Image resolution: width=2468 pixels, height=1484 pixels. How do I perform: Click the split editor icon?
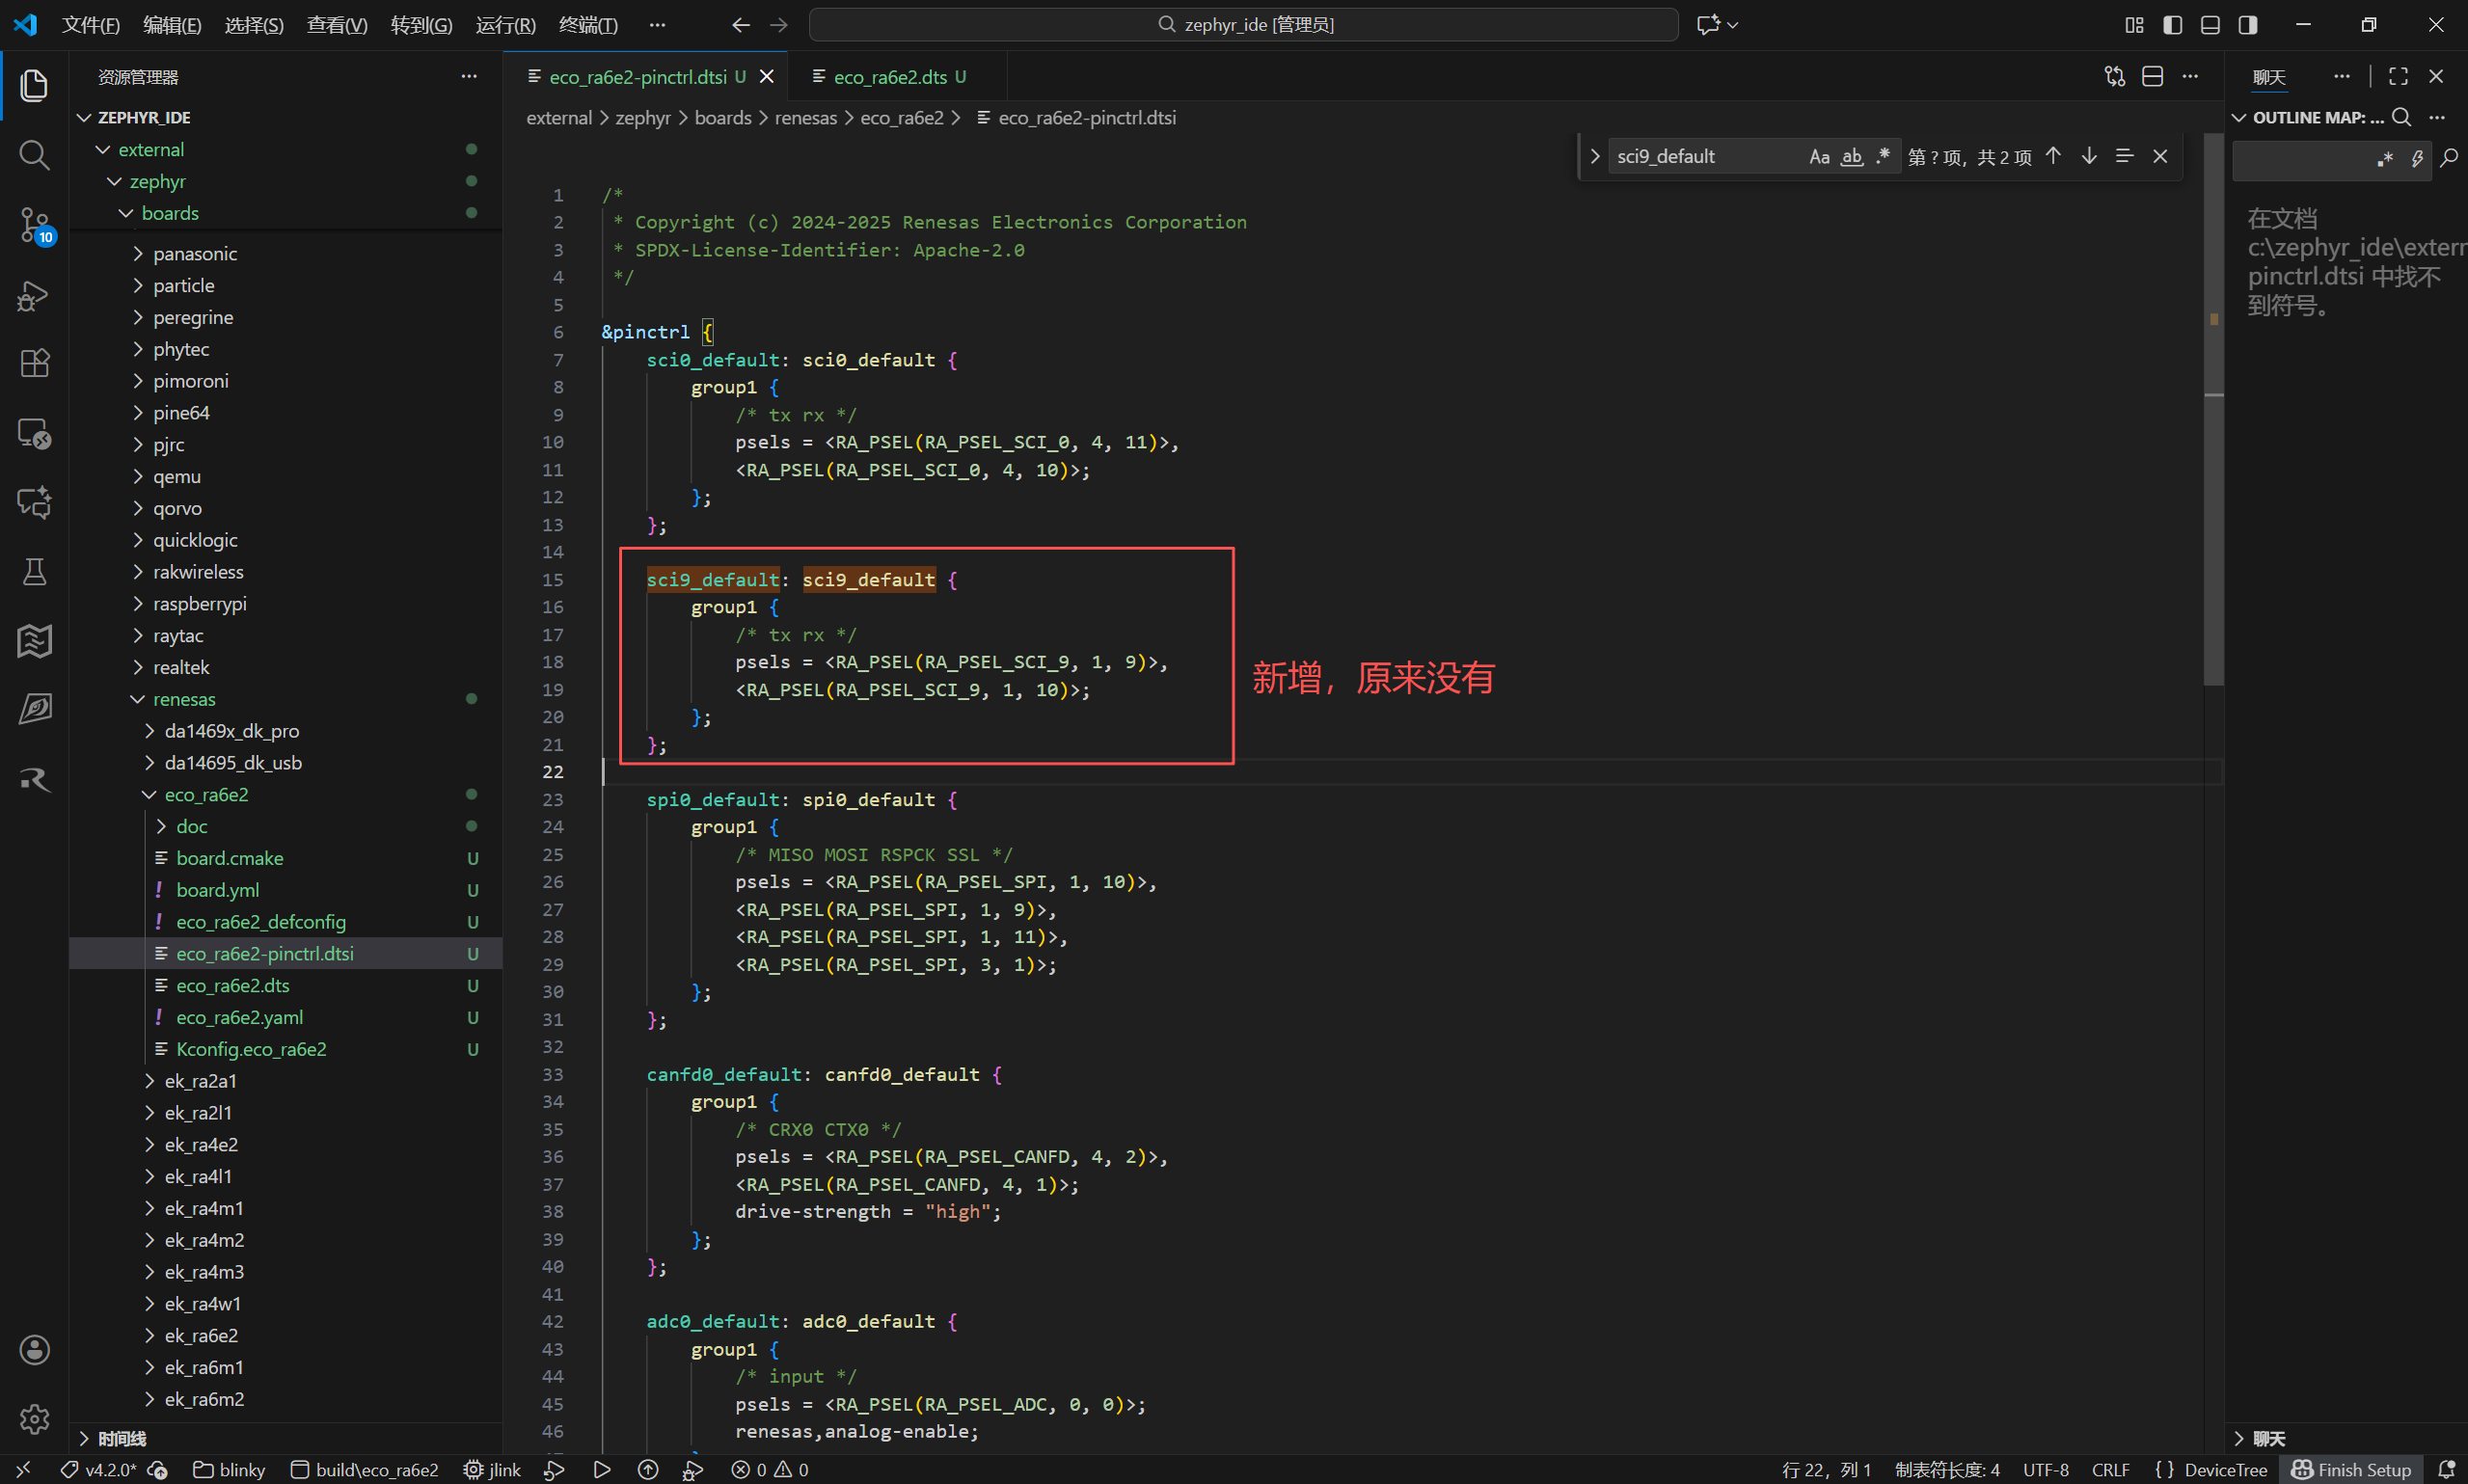(x=2153, y=77)
